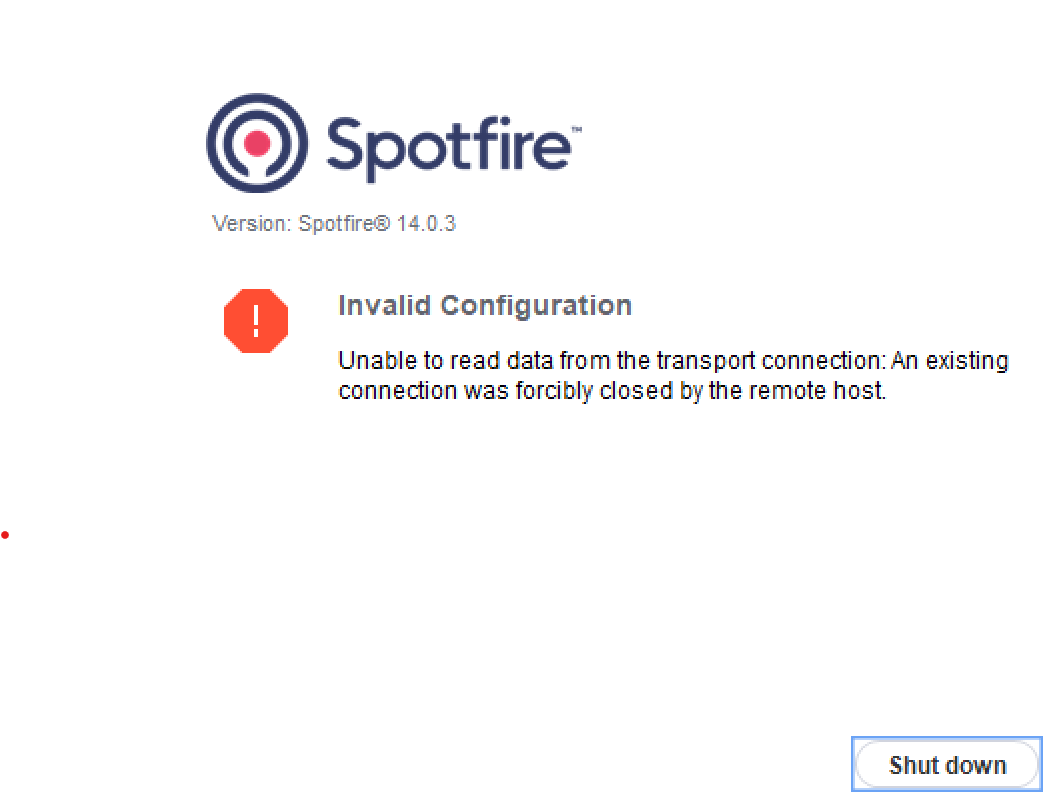The image size is (1056, 798).
Task: Click the exclamation mark inside the warning icon
Action: coord(255,320)
